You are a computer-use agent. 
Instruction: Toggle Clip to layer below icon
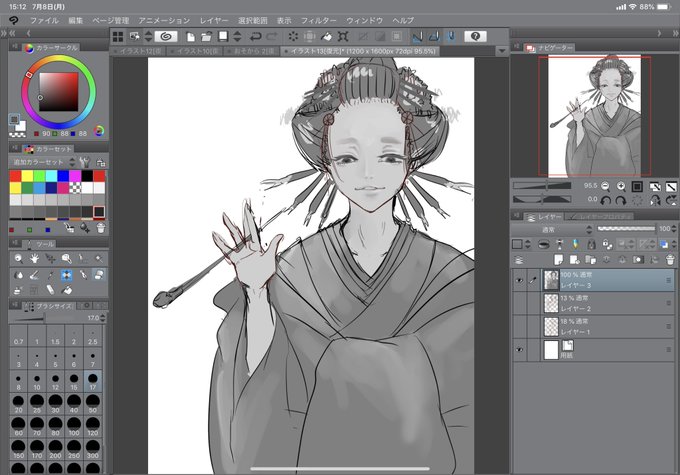coord(544,244)
